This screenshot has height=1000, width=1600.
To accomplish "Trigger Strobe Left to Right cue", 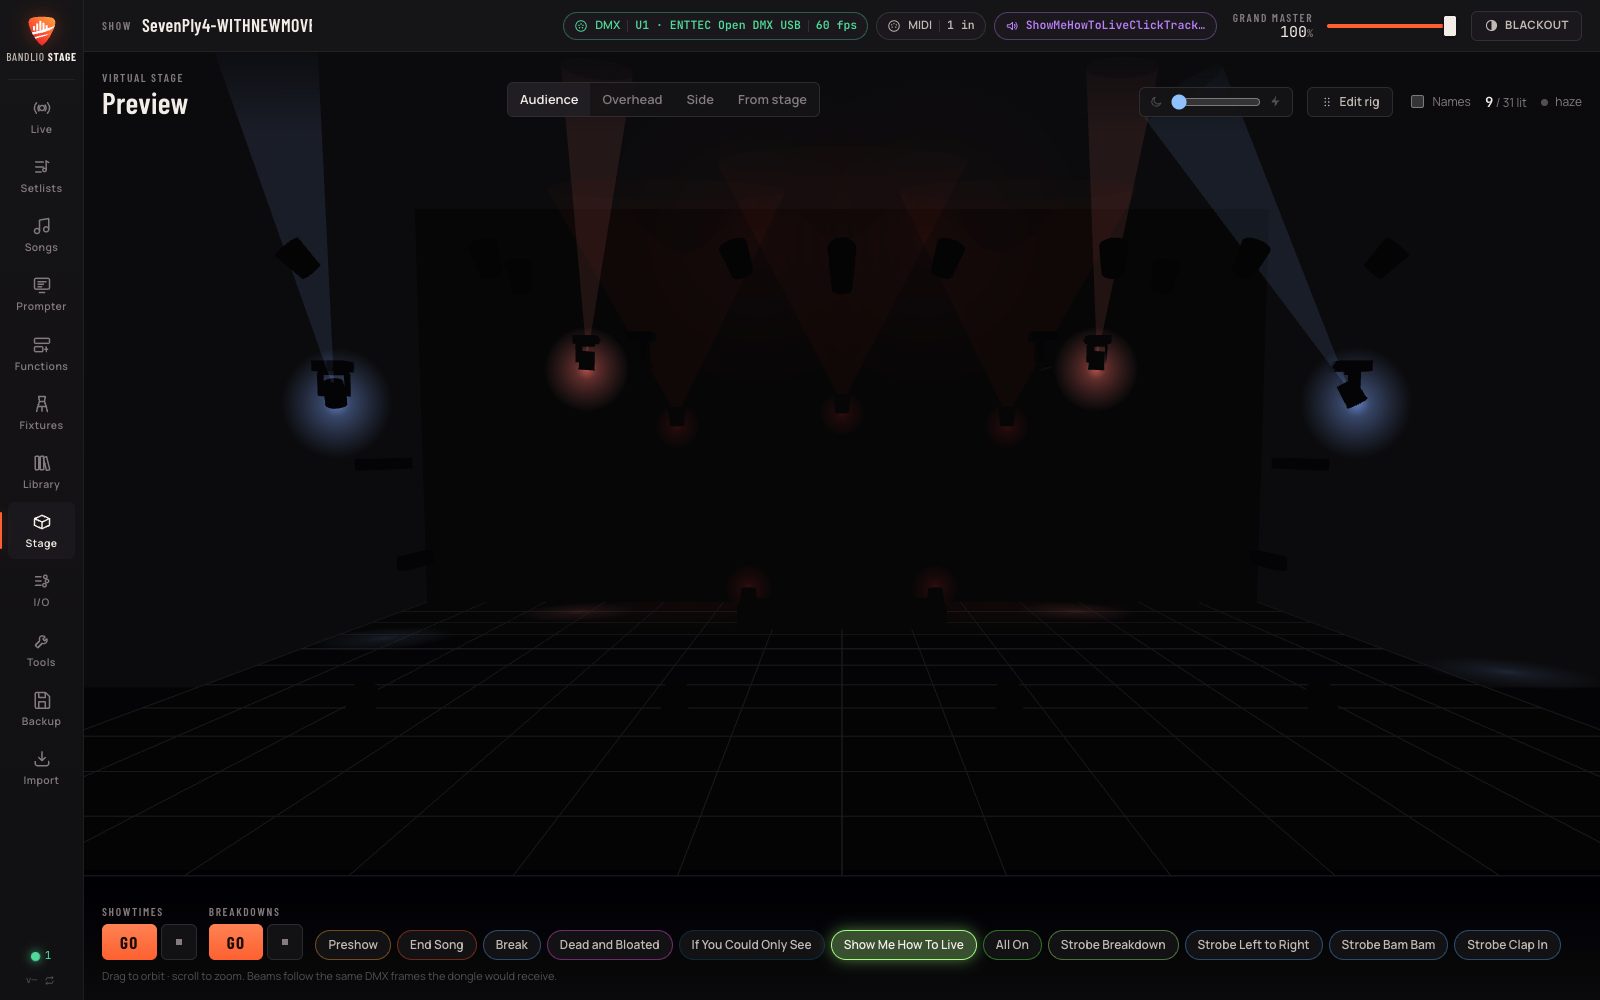I will pyautogui.click(x=1254, y=945).
